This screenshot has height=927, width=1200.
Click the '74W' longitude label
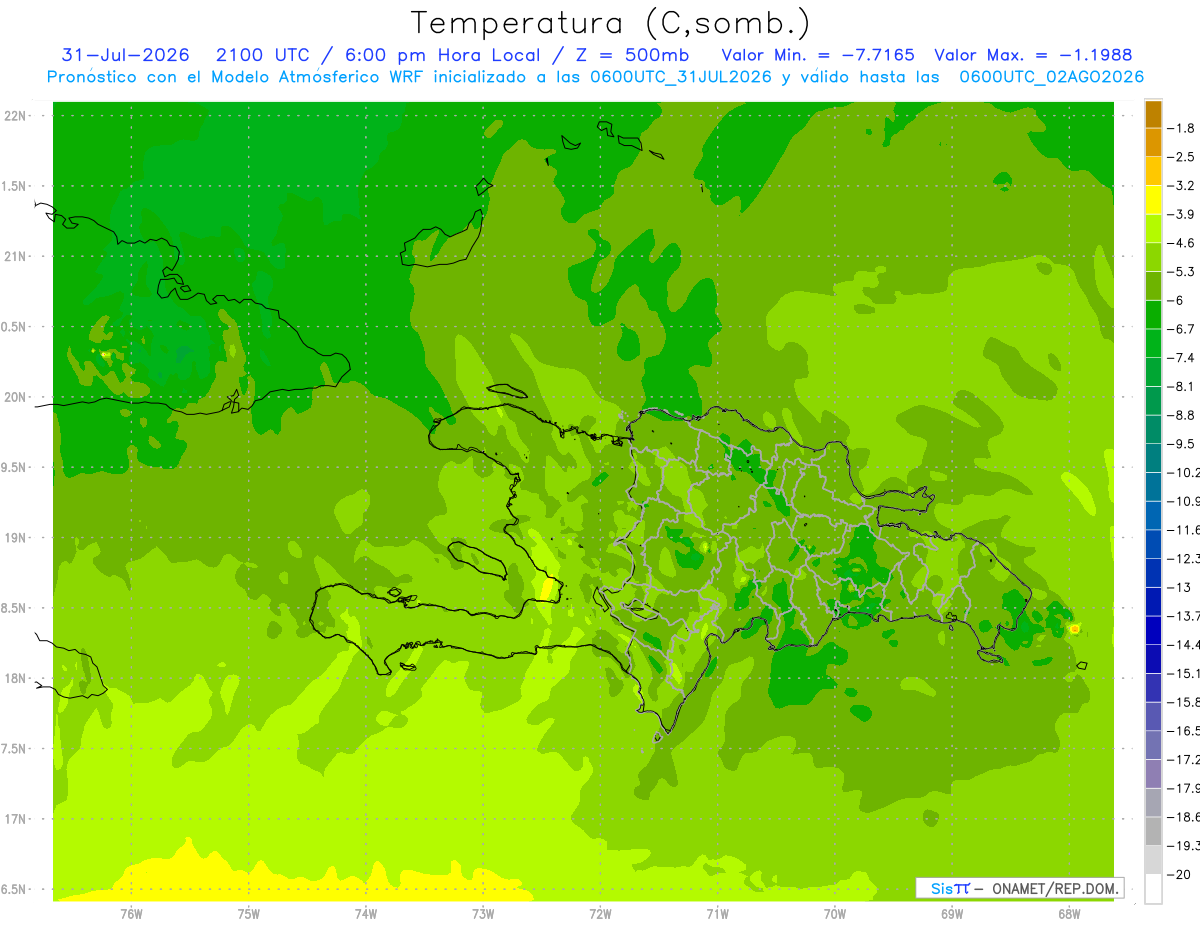pos(366,914)
